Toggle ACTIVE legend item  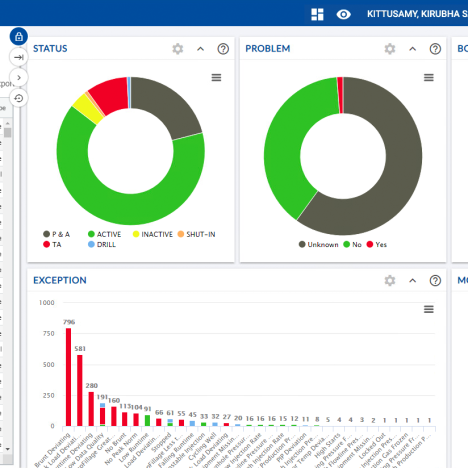(104, 234)
